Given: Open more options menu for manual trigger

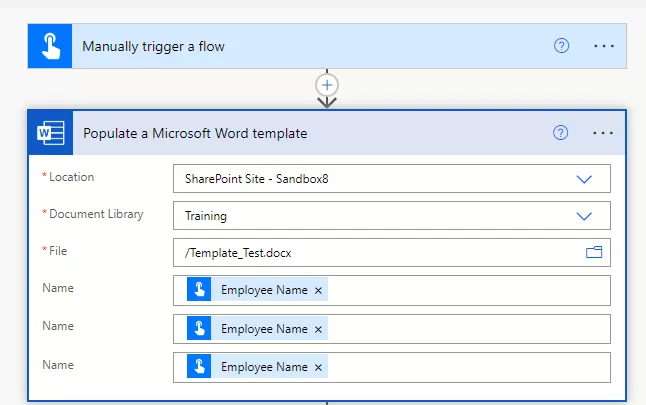Looking at the screenshot, I should point(603,47).
